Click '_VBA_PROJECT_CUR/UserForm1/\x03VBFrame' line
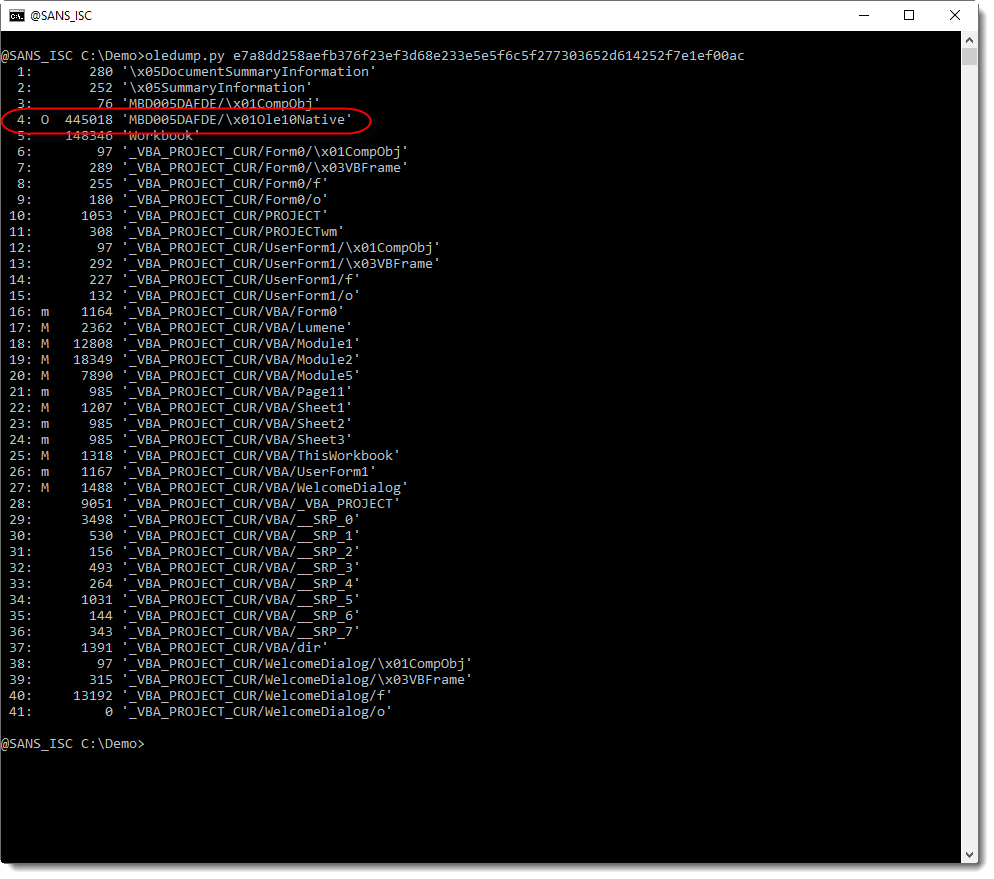The image size is (994, 879). (x=225, y=264)
